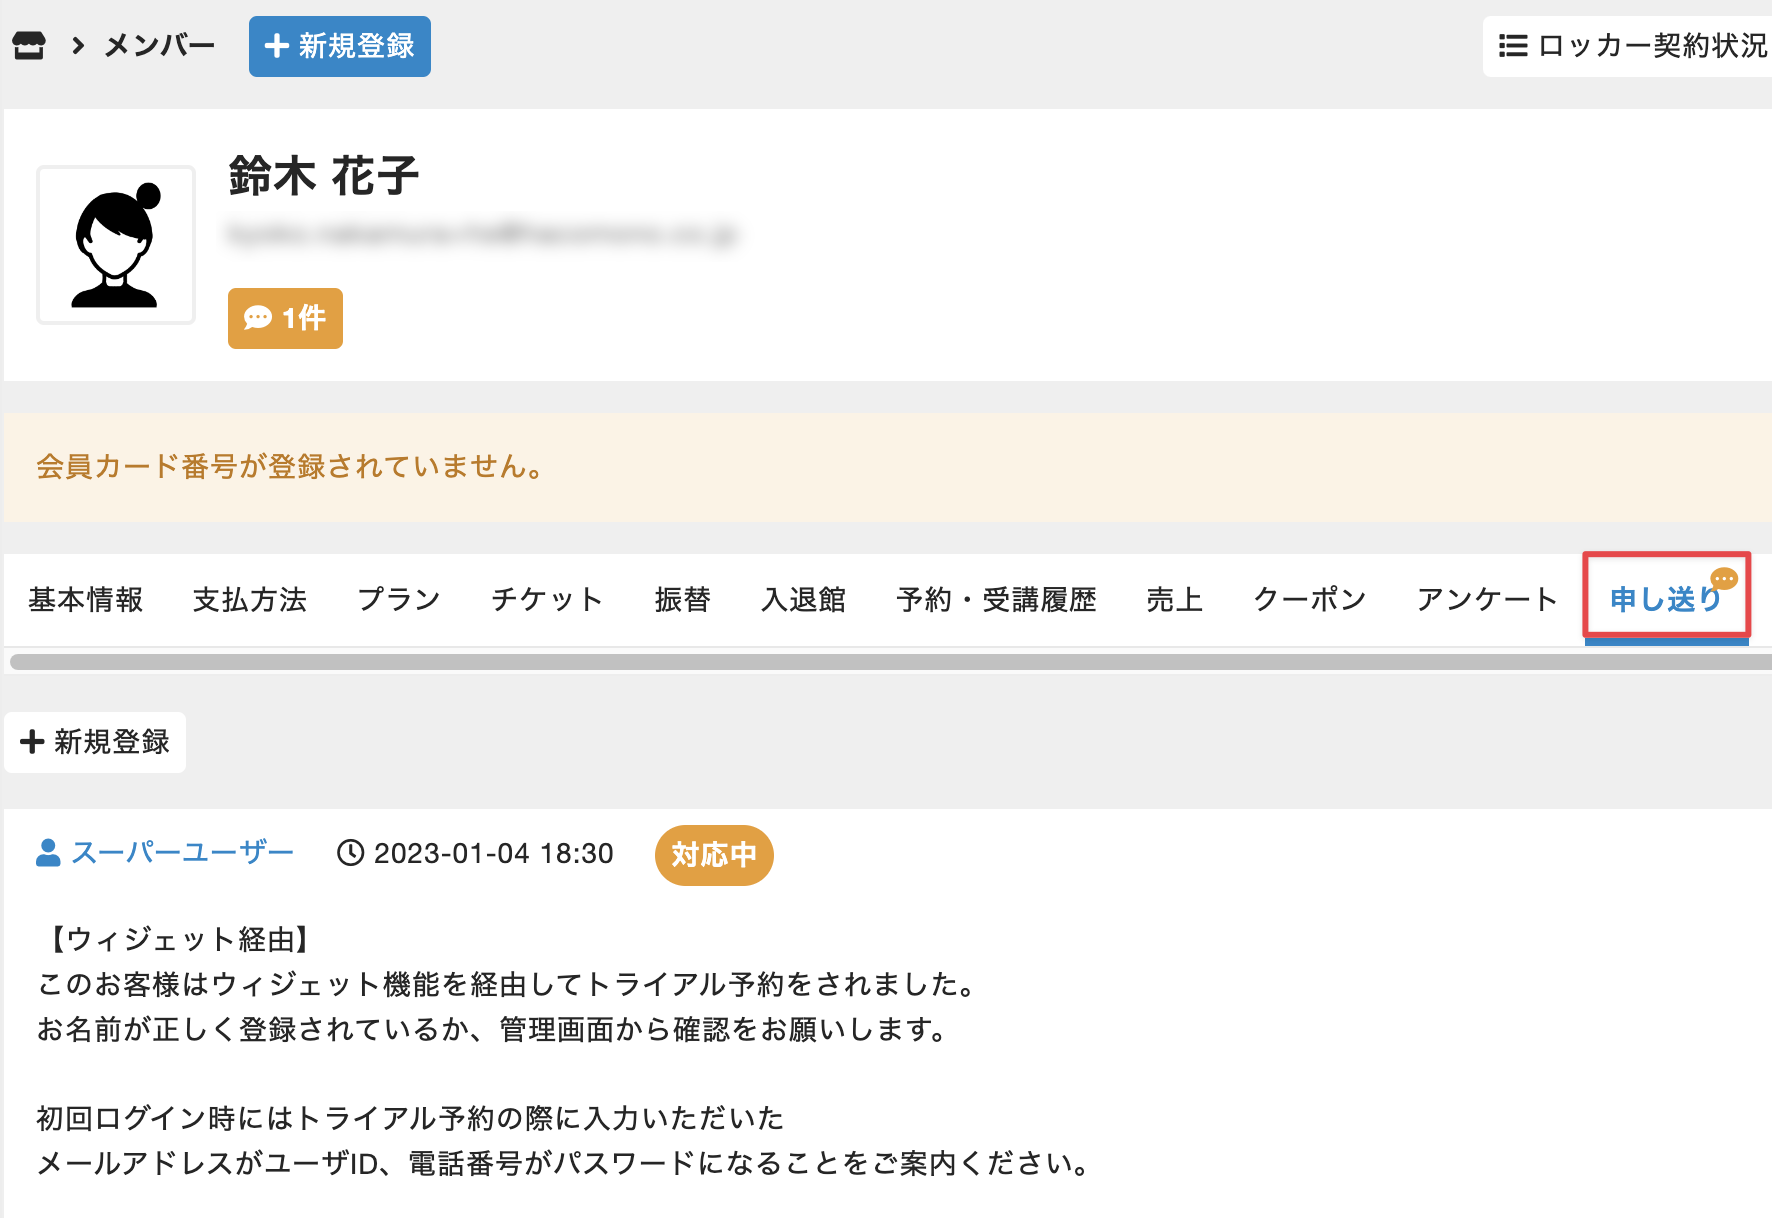Select the アンケート tab
This screenshot has width=1772, height=1218.
(x=1487, y=600)
